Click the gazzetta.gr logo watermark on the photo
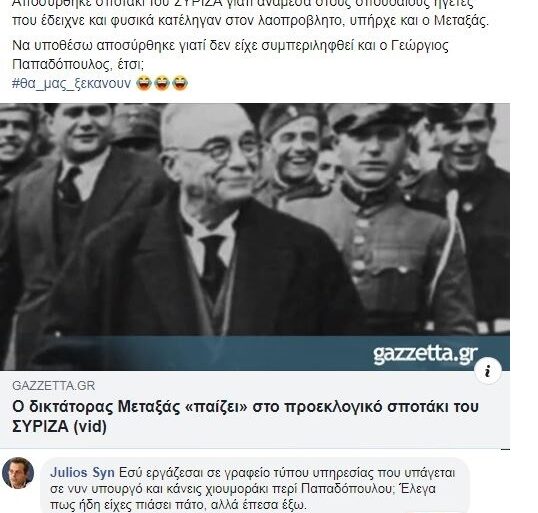The height and width of the screenshot is (513, 538). tap(425, 353)
